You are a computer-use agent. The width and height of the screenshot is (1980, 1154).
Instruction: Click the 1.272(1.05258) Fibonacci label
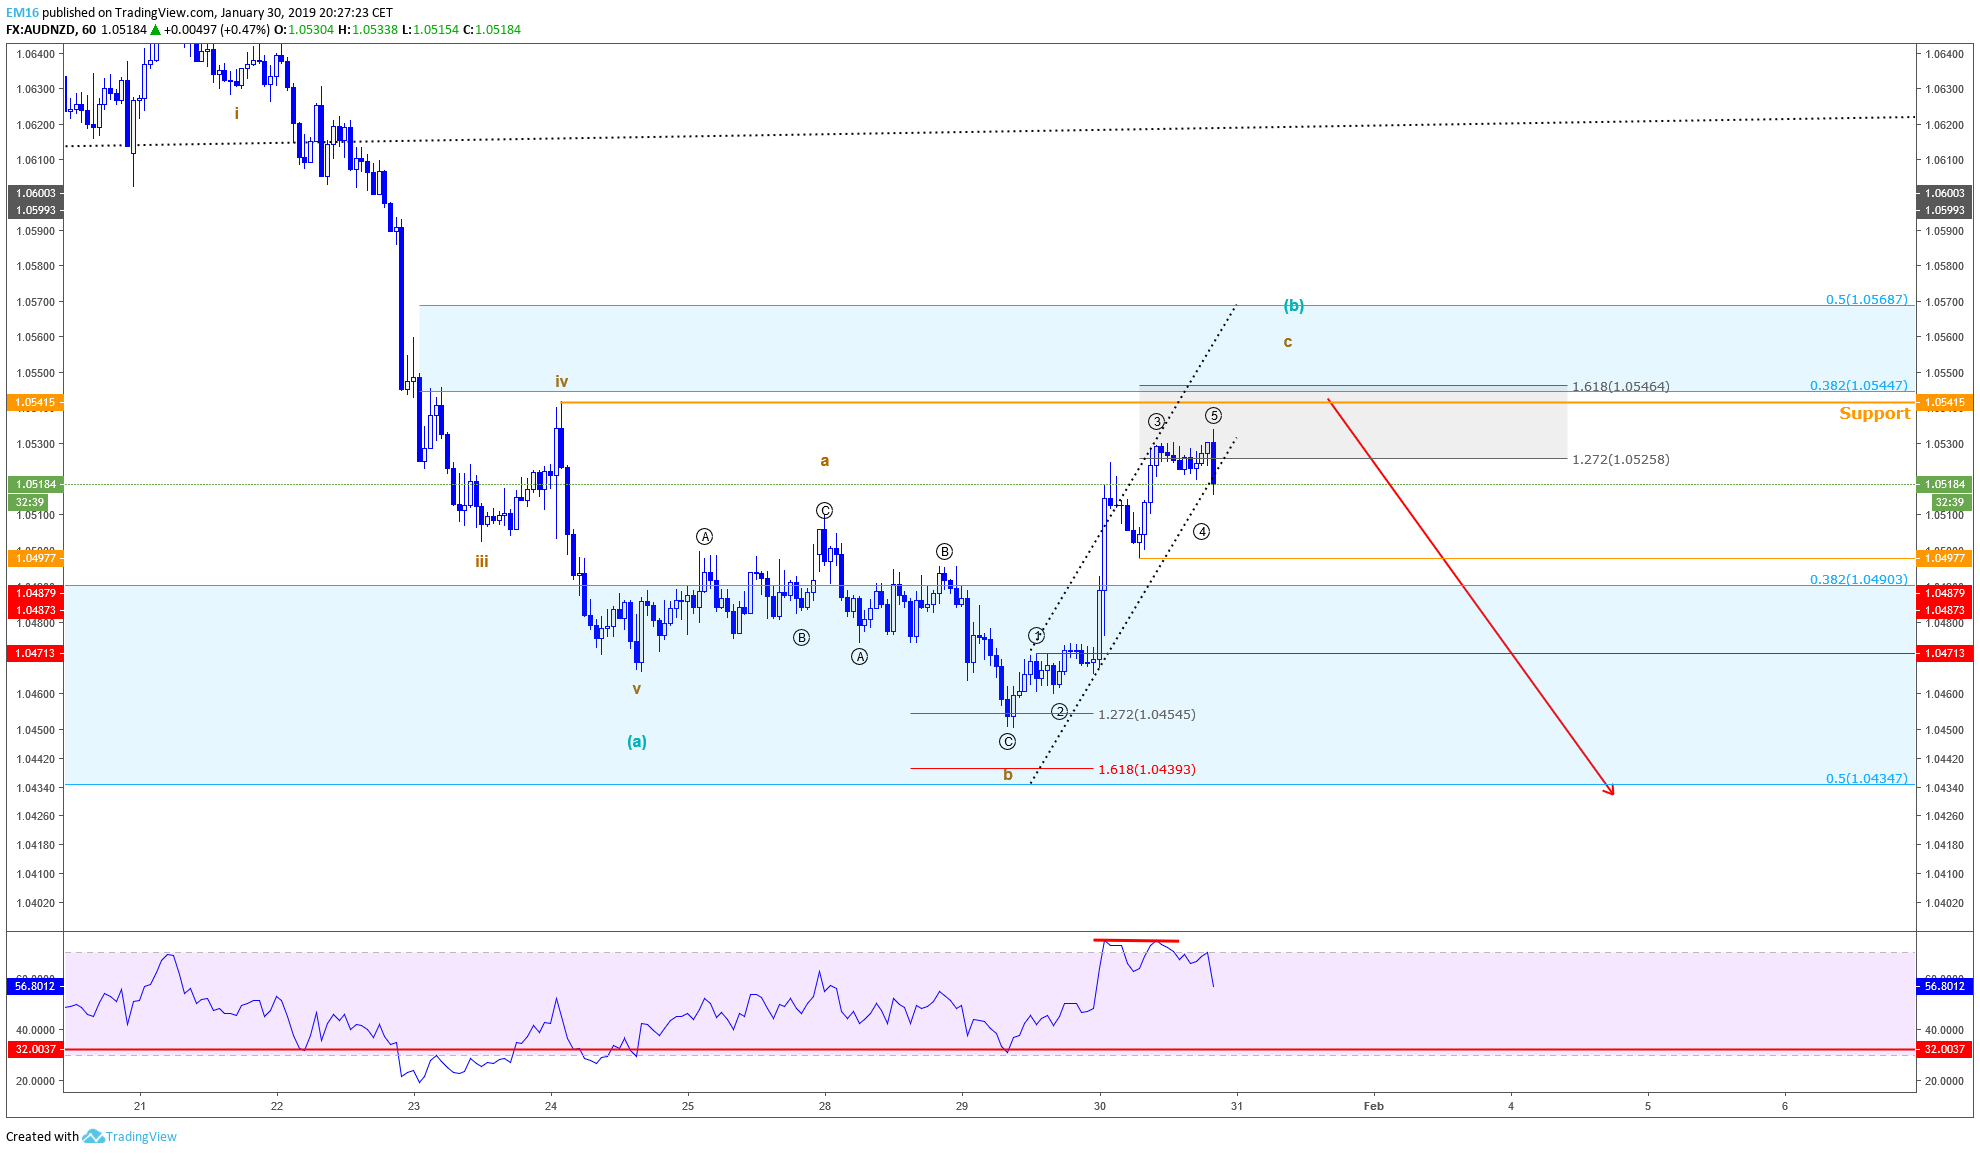1621,460
